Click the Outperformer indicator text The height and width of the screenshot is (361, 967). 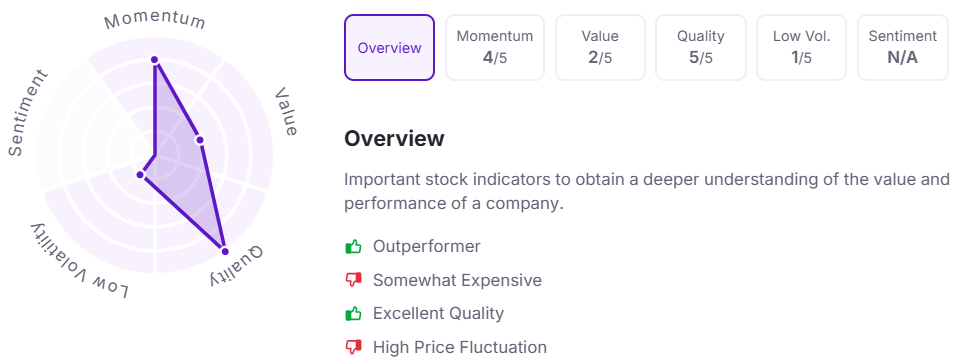click(426, 246)
